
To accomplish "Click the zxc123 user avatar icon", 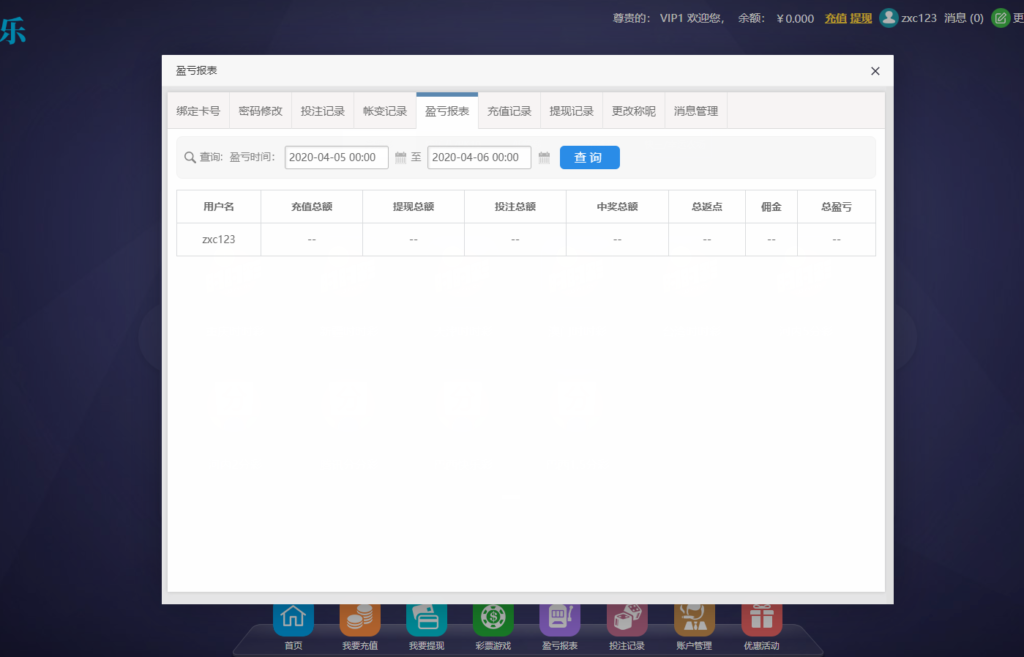I will 888,18.
